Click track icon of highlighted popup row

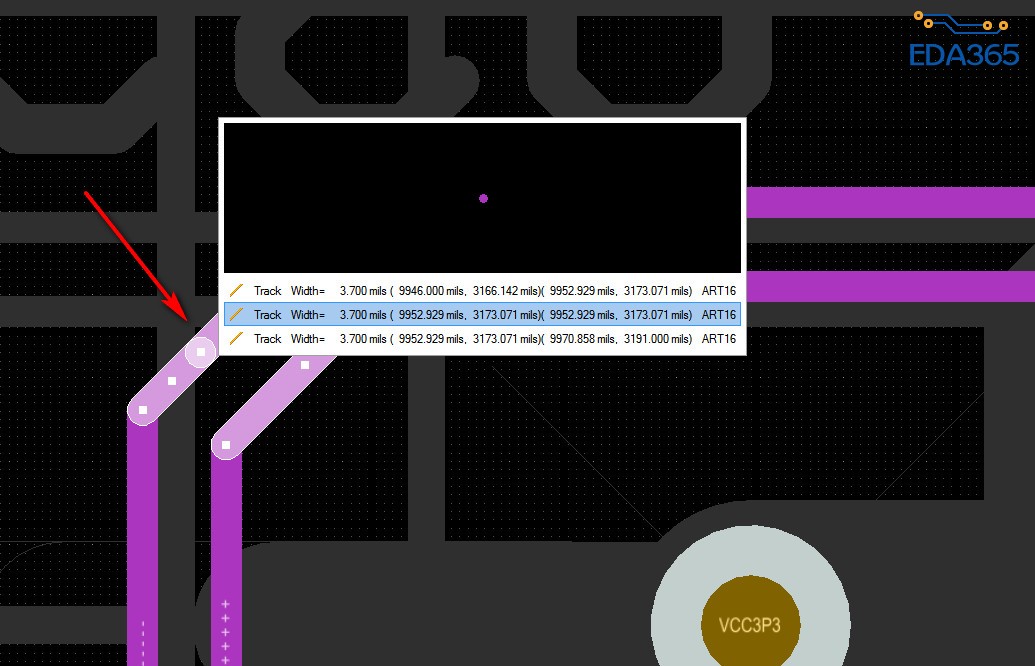(x=236, y=315)
